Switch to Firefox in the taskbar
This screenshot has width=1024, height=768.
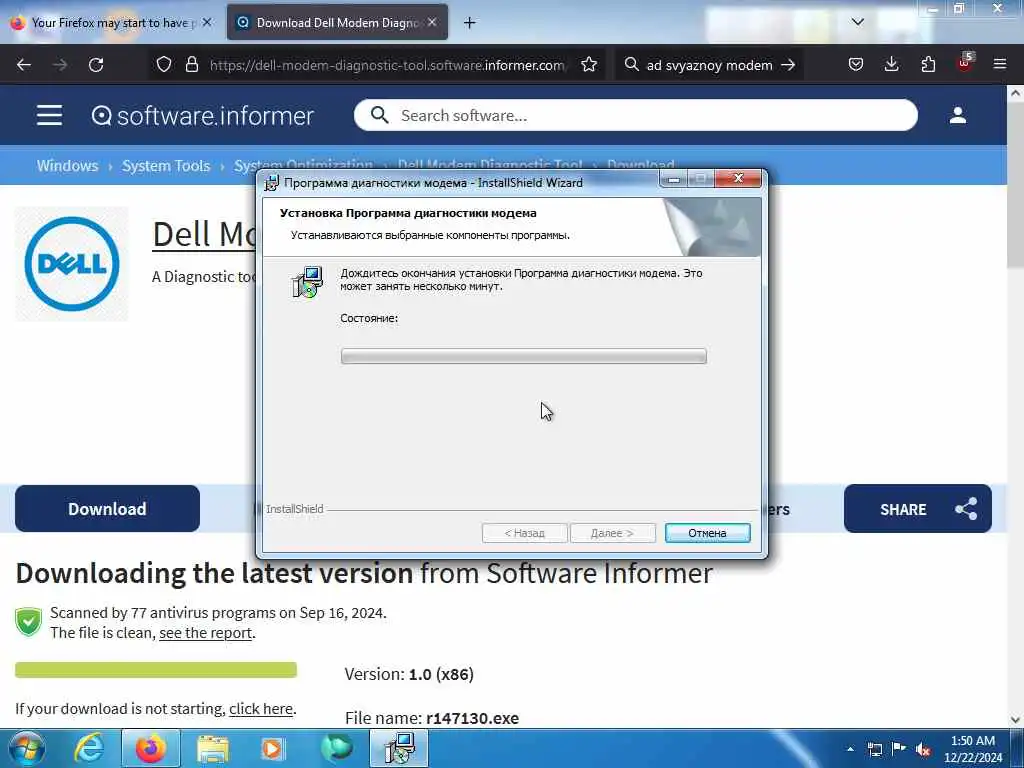[150, 748]
